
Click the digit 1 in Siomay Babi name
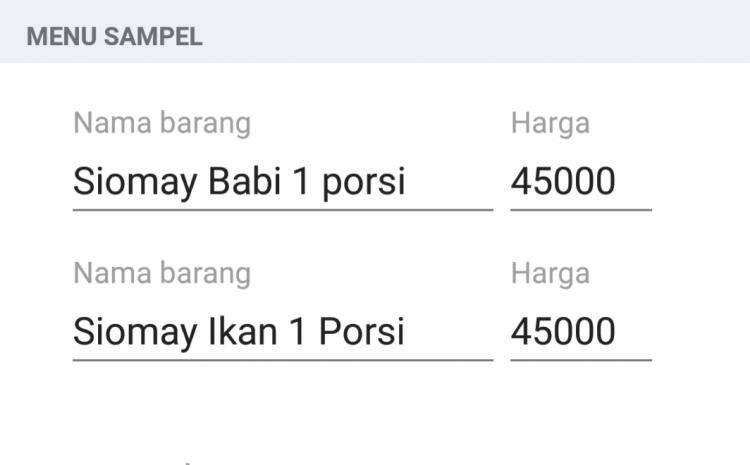(300, 181)
